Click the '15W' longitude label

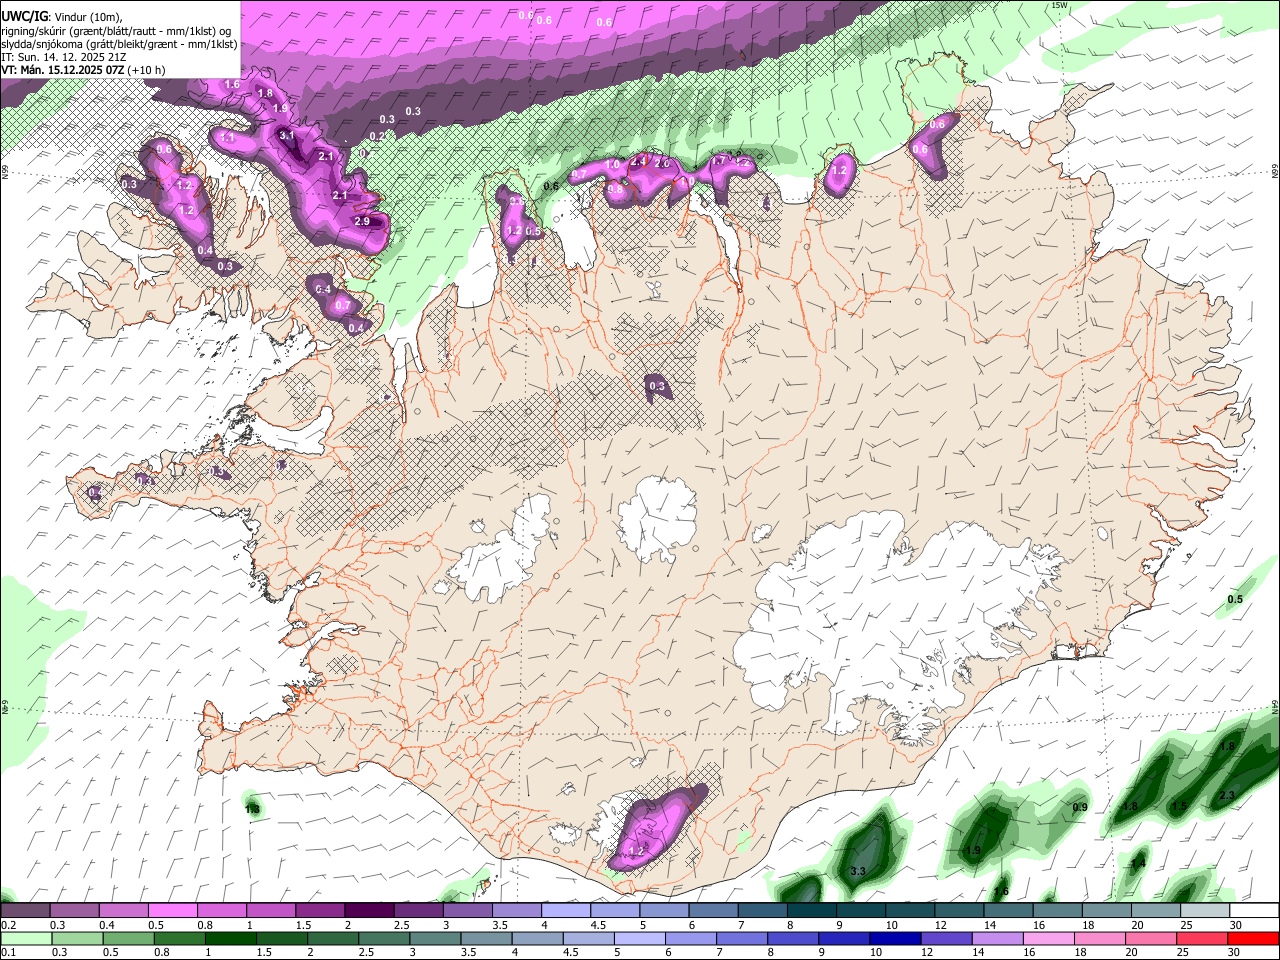pyautogui.click(x=1060, y=5)
